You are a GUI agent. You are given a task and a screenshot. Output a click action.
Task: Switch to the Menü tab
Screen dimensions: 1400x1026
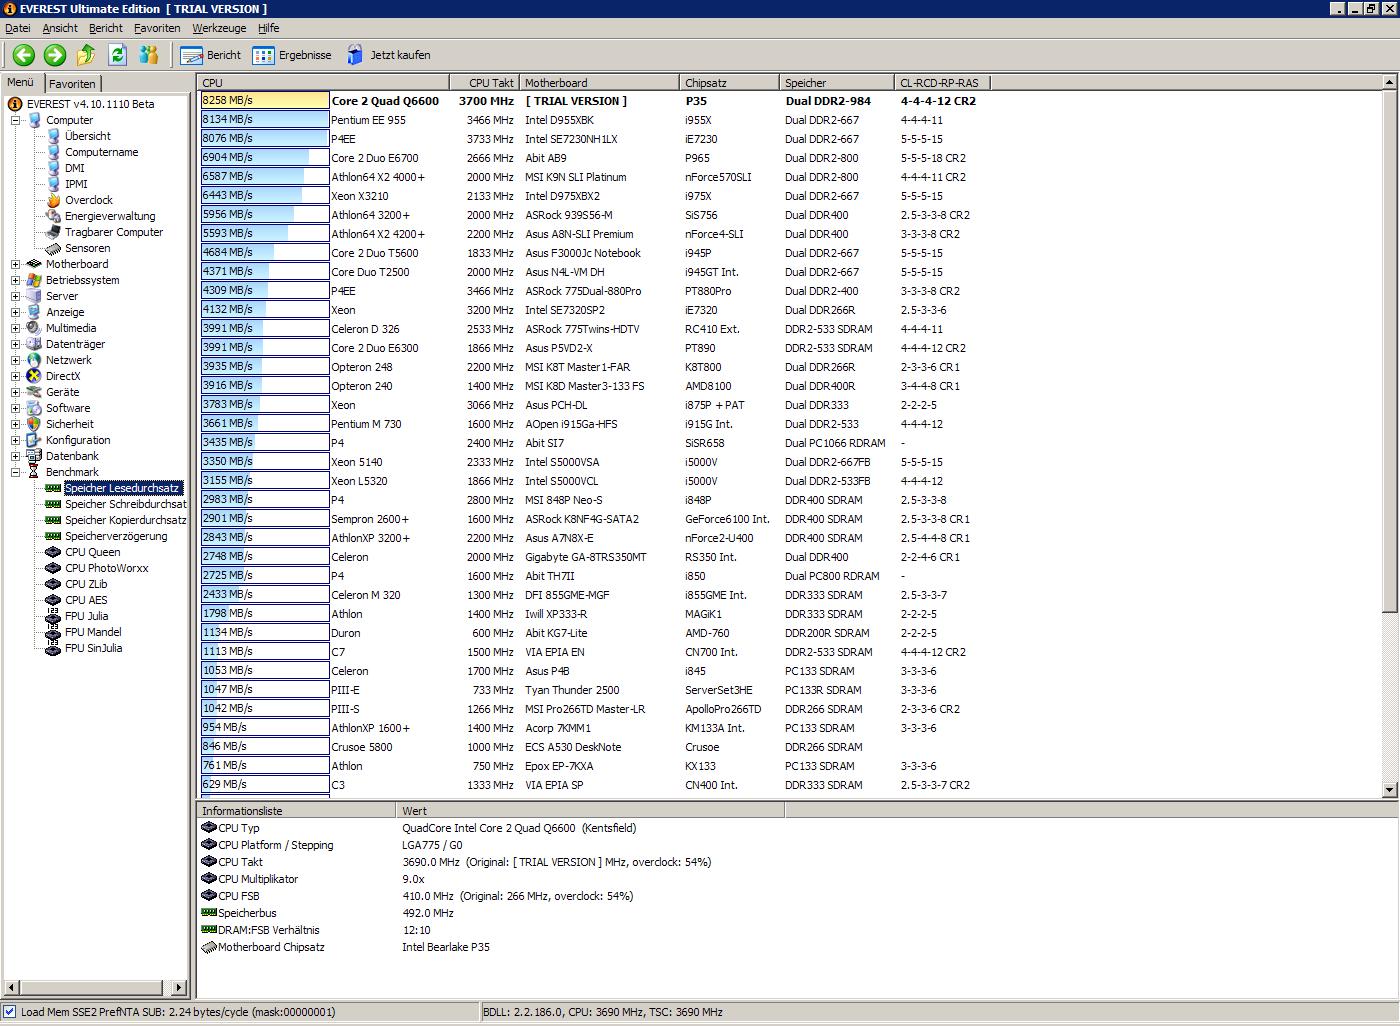tap(21, 83)
